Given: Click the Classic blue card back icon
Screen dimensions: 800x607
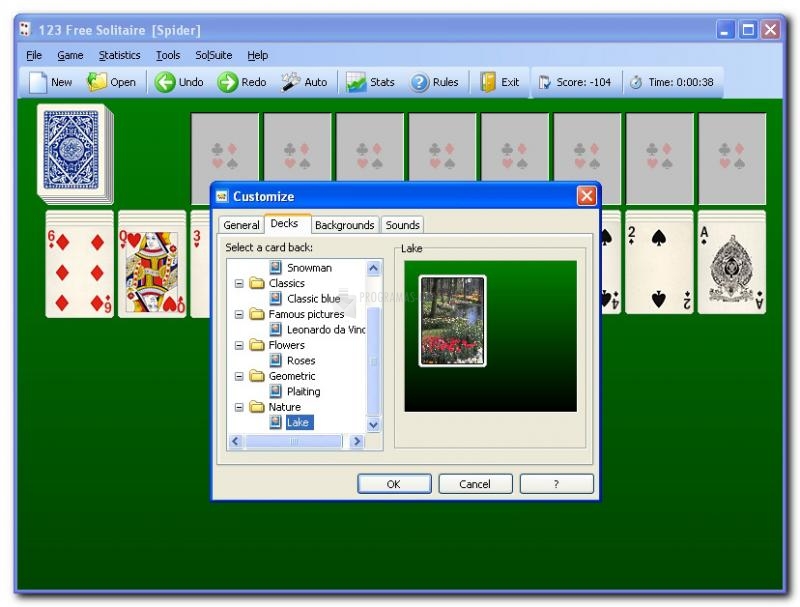Looking at the screenshot, I should pos(276,298).
